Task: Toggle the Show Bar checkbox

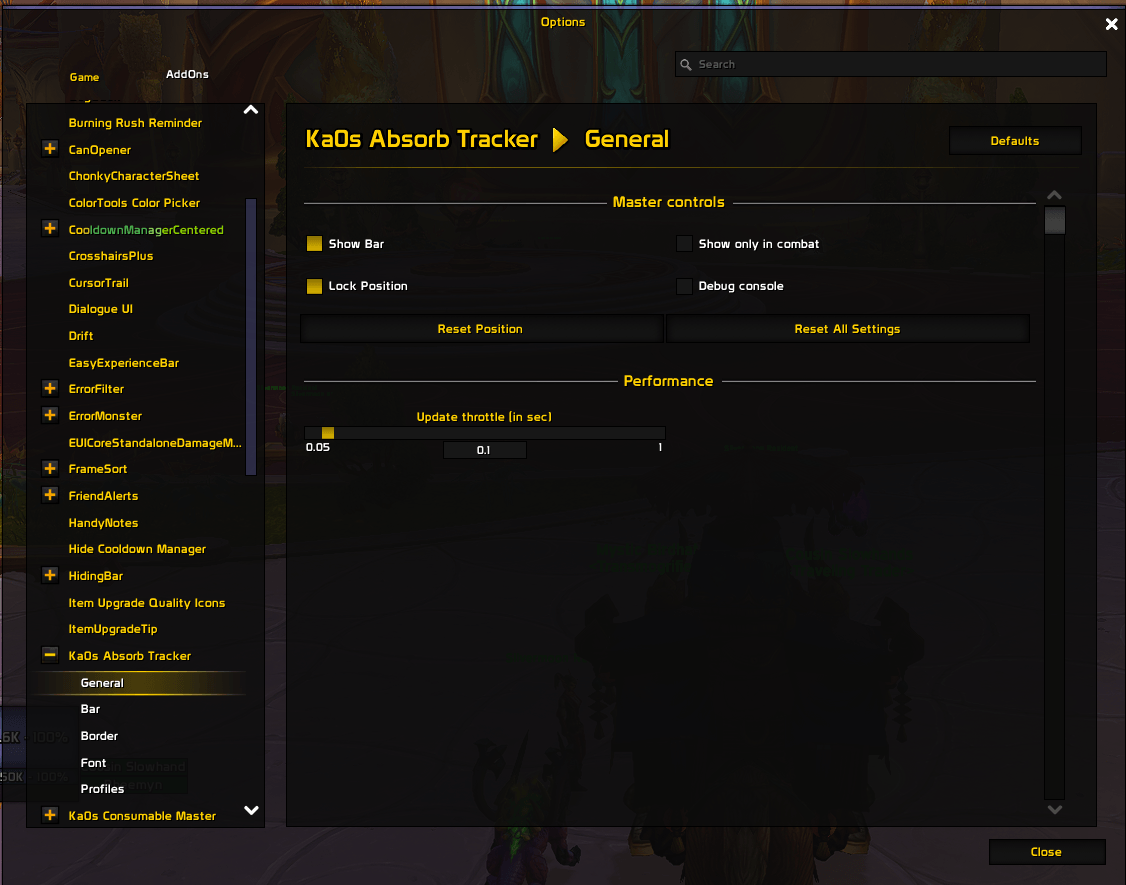Action: click(x=315, y=244)
